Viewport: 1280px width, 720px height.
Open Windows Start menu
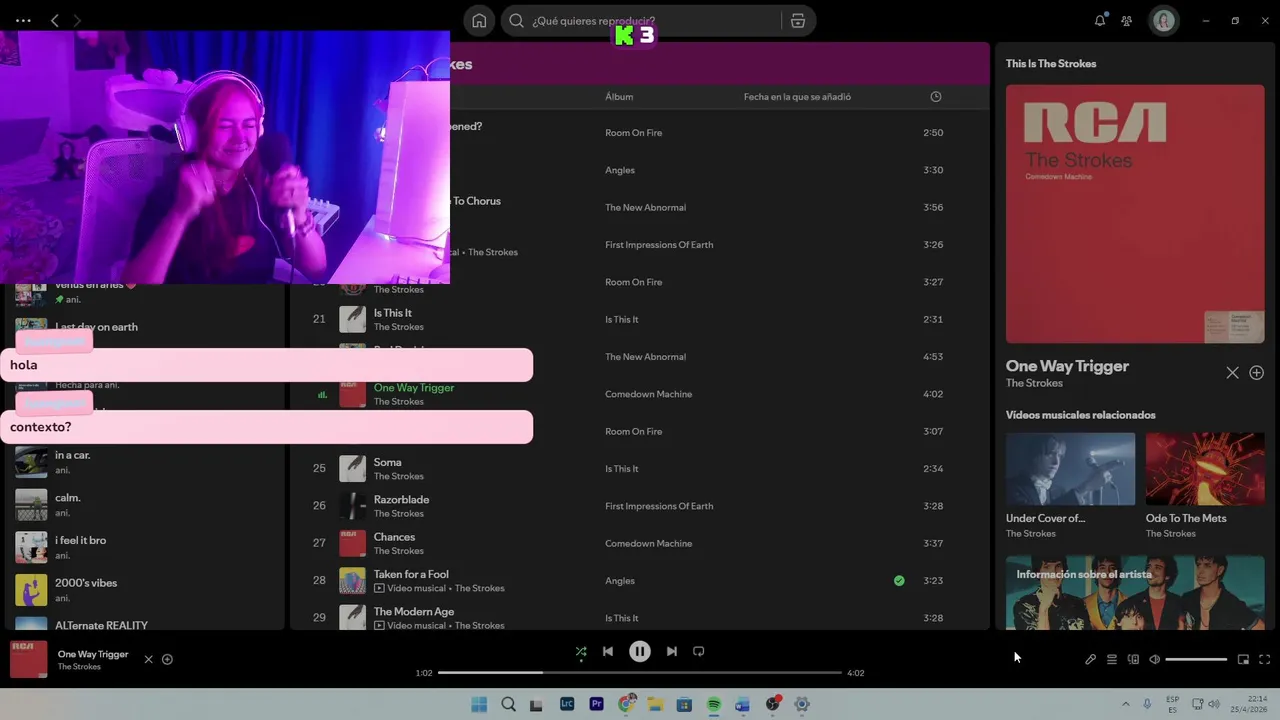pyautogui.click(x=479, y=704)
